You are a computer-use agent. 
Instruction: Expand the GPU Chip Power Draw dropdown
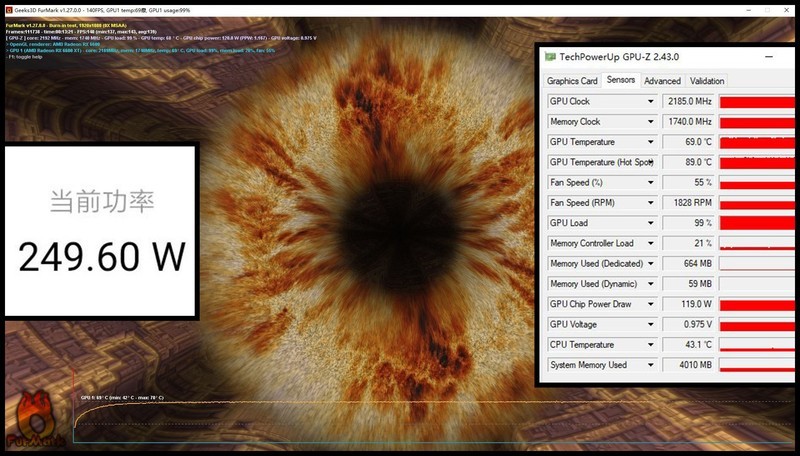click(x=651, y=304)
